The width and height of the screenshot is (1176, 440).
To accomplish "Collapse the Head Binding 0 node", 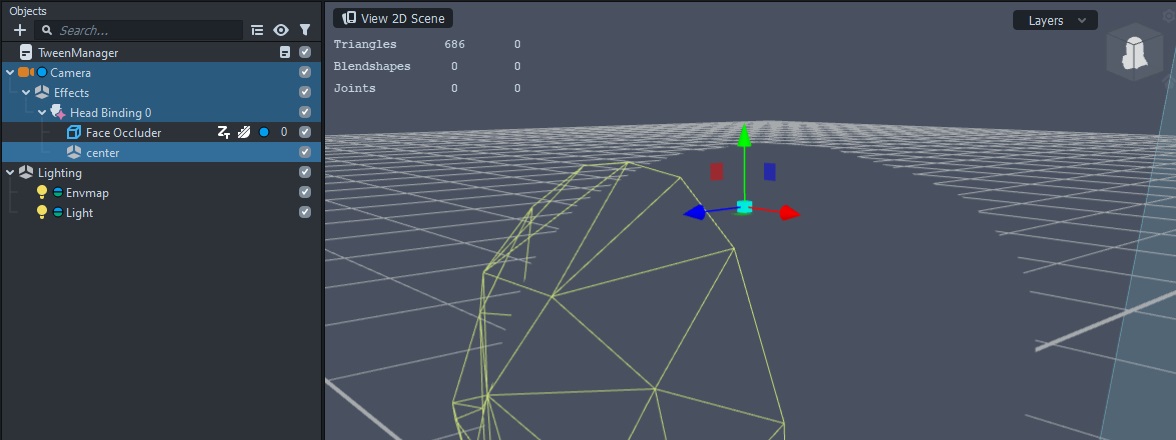I will pos(42,112).
